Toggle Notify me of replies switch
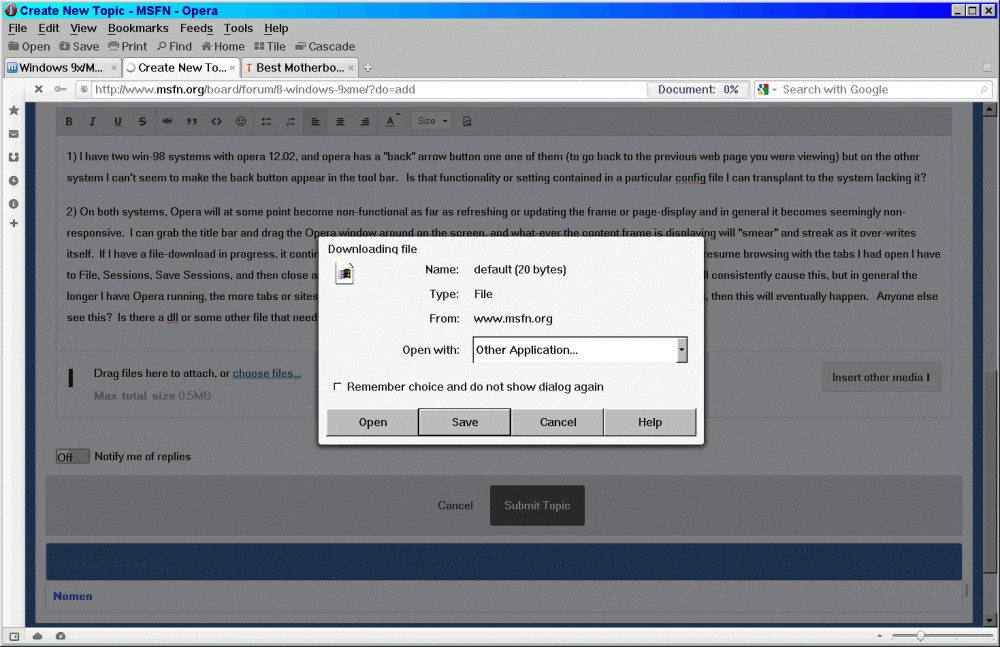The height and width of the screenshot is (647, 1000). [x=73, y=456]
